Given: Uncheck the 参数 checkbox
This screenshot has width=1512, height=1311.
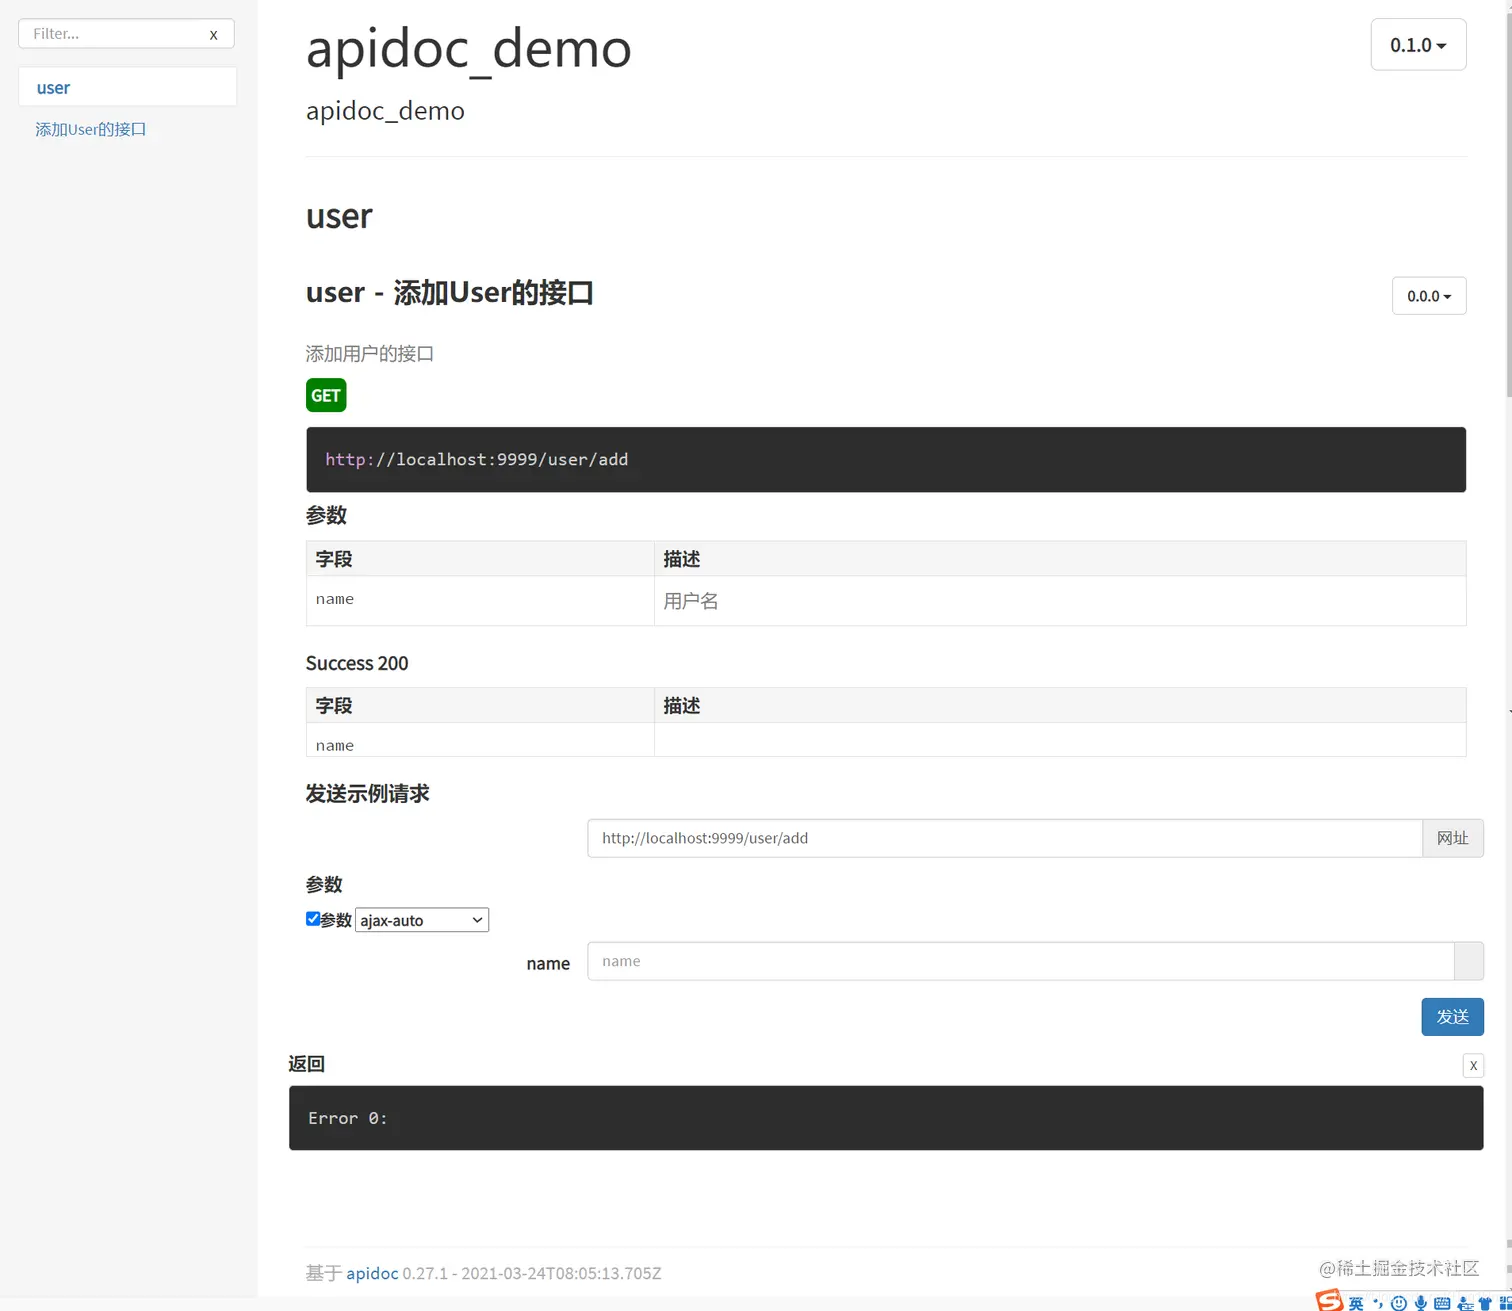Looking at the screenshot, I should point(313,919).
